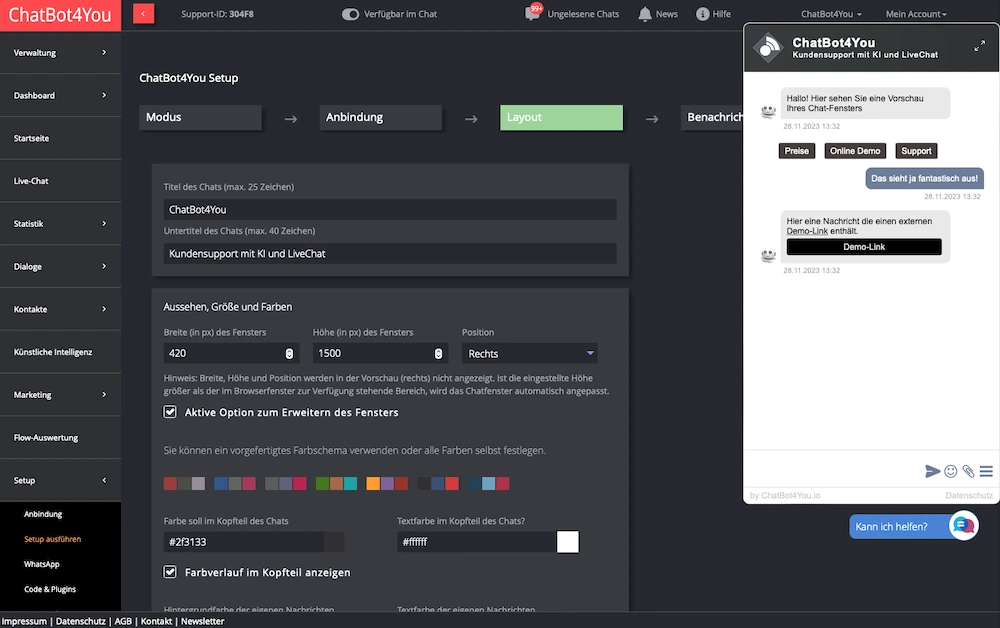1000x628 pixels.
Task: Collapse the Setup sidebar menu
Action: coord(61,480)
